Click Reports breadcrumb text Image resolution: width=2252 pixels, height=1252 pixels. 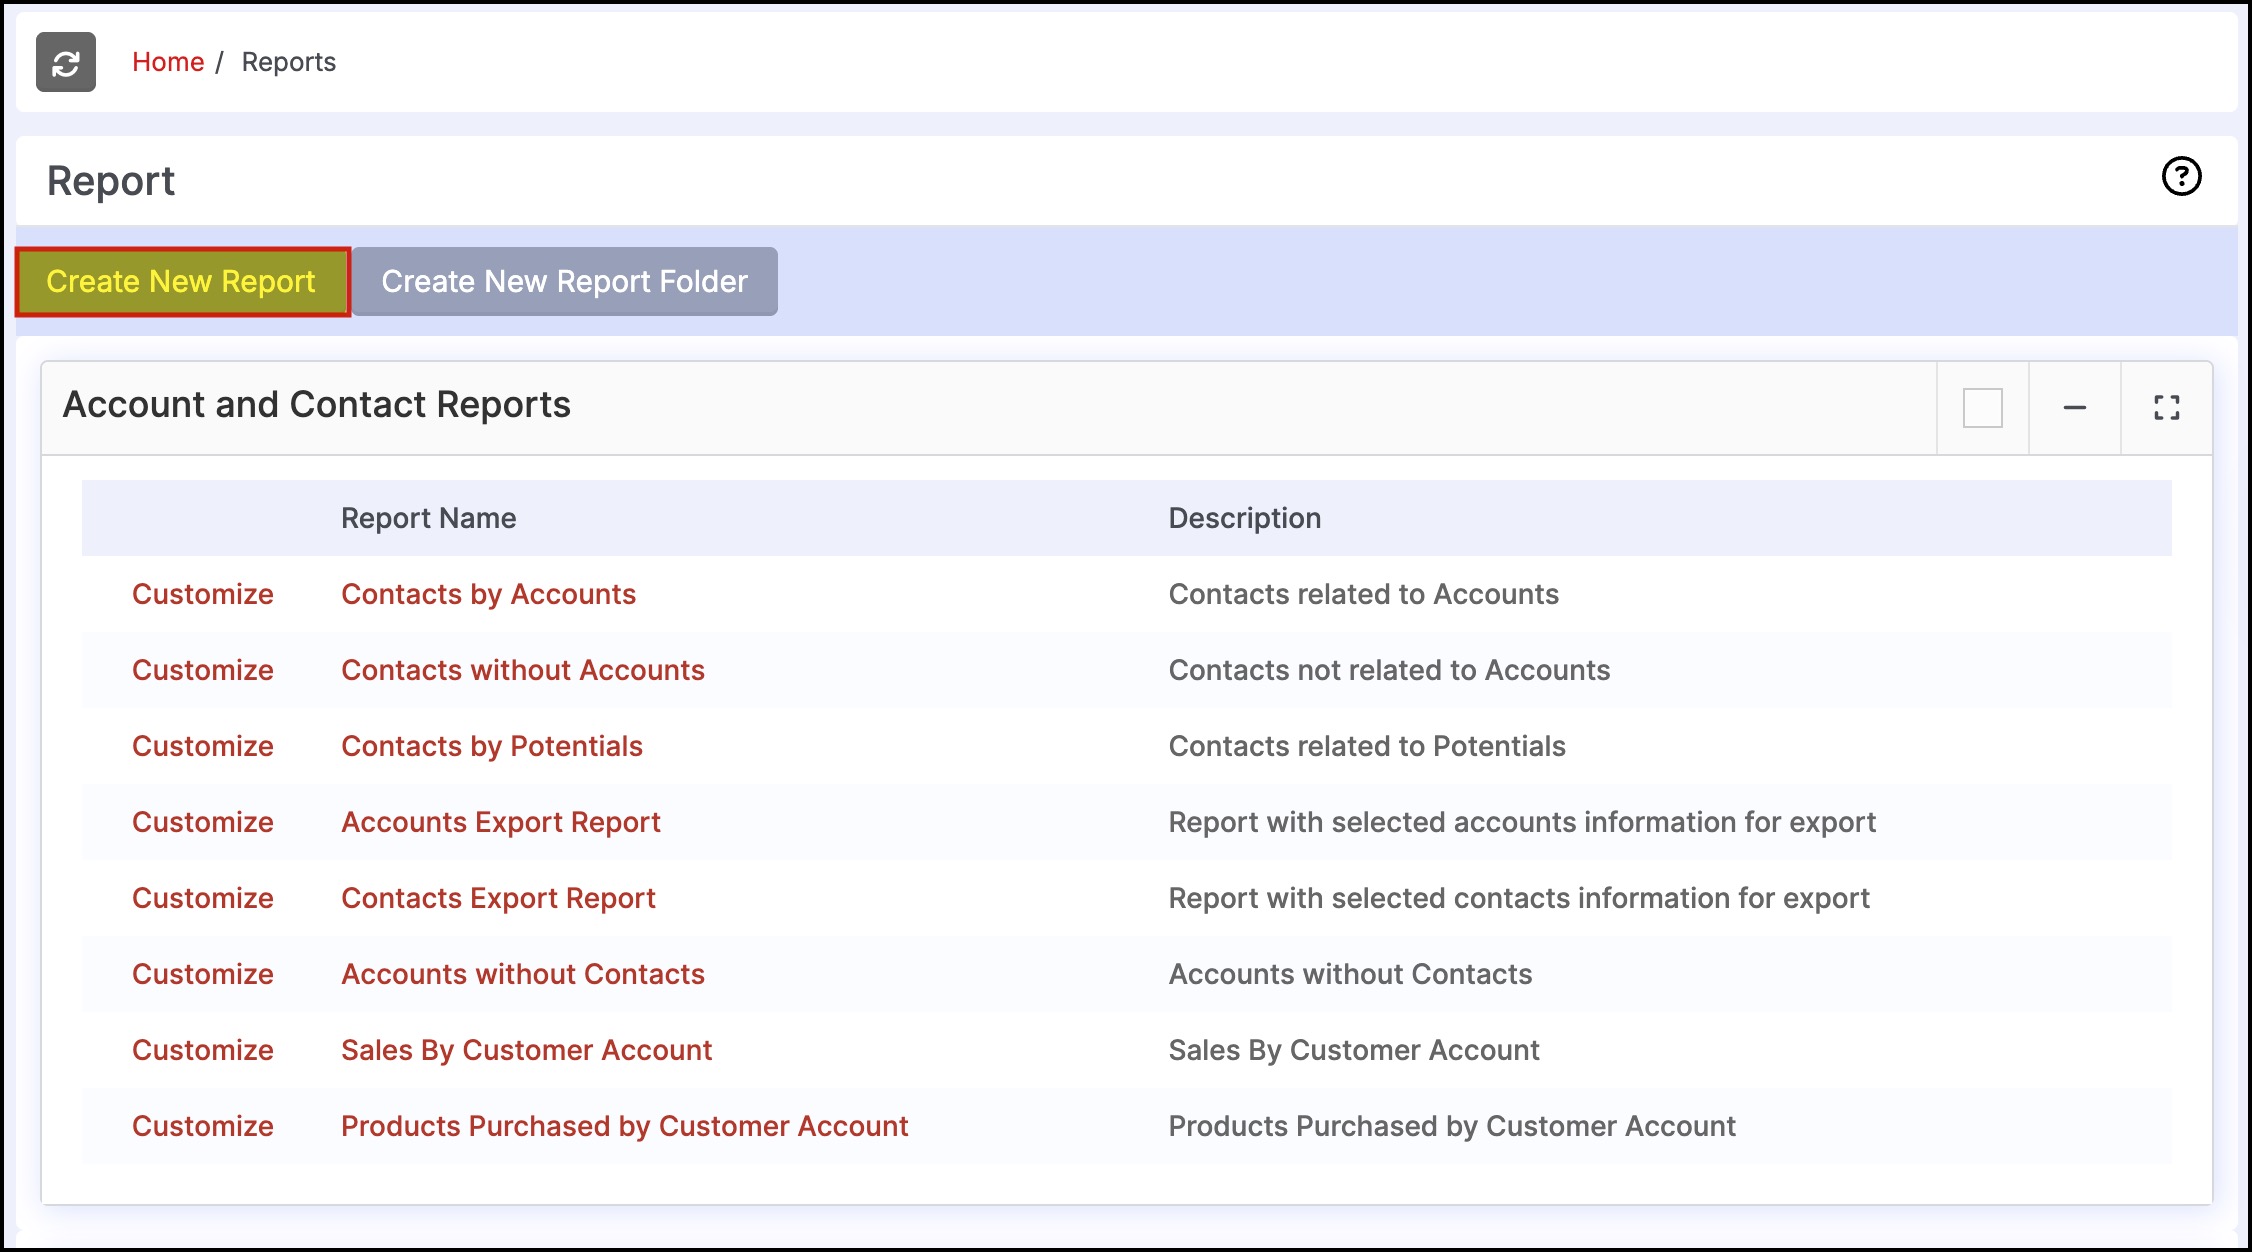click(x=289, y=62)
